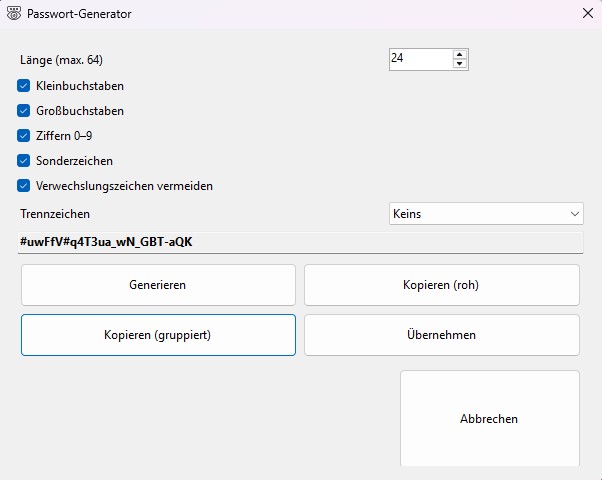Apply the password with Übernehmen
Viewport: 602px width, 480px height.
point(441,335)
